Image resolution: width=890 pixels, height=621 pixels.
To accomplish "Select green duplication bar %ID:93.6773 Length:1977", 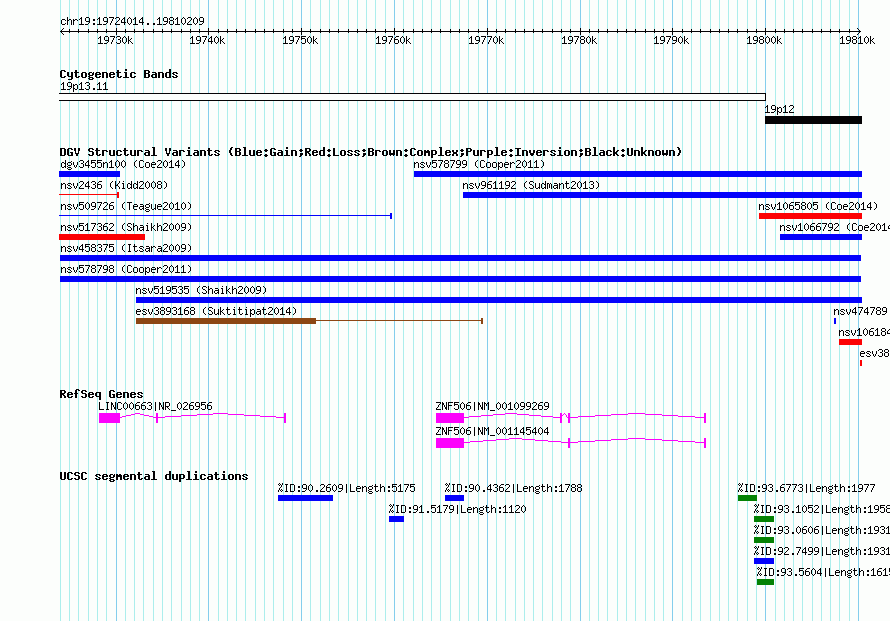I will (748, 498).
